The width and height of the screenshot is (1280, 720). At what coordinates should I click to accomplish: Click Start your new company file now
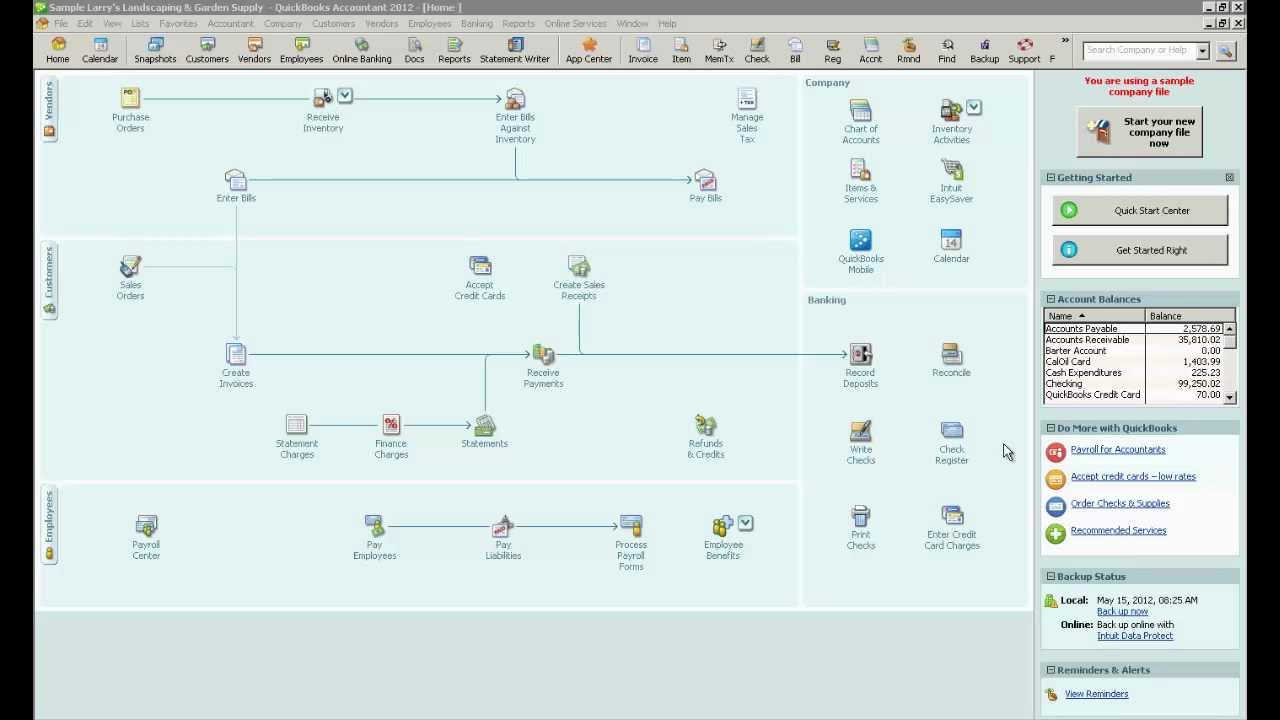[1139, 132]
